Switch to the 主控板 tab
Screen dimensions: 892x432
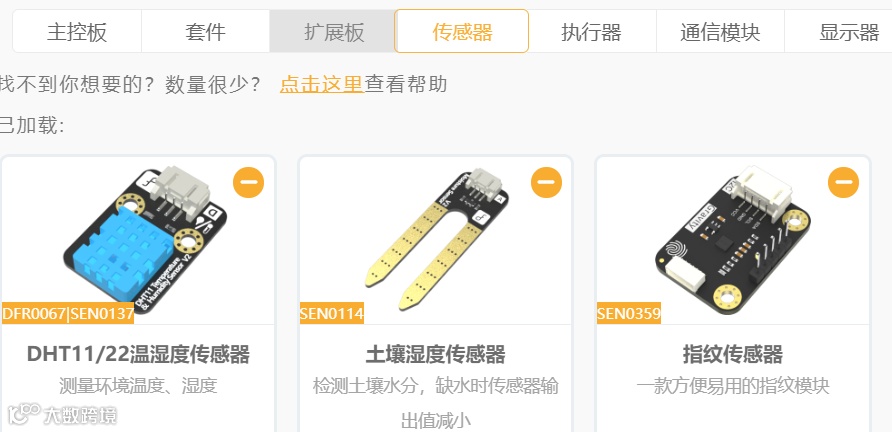point(77,31)
